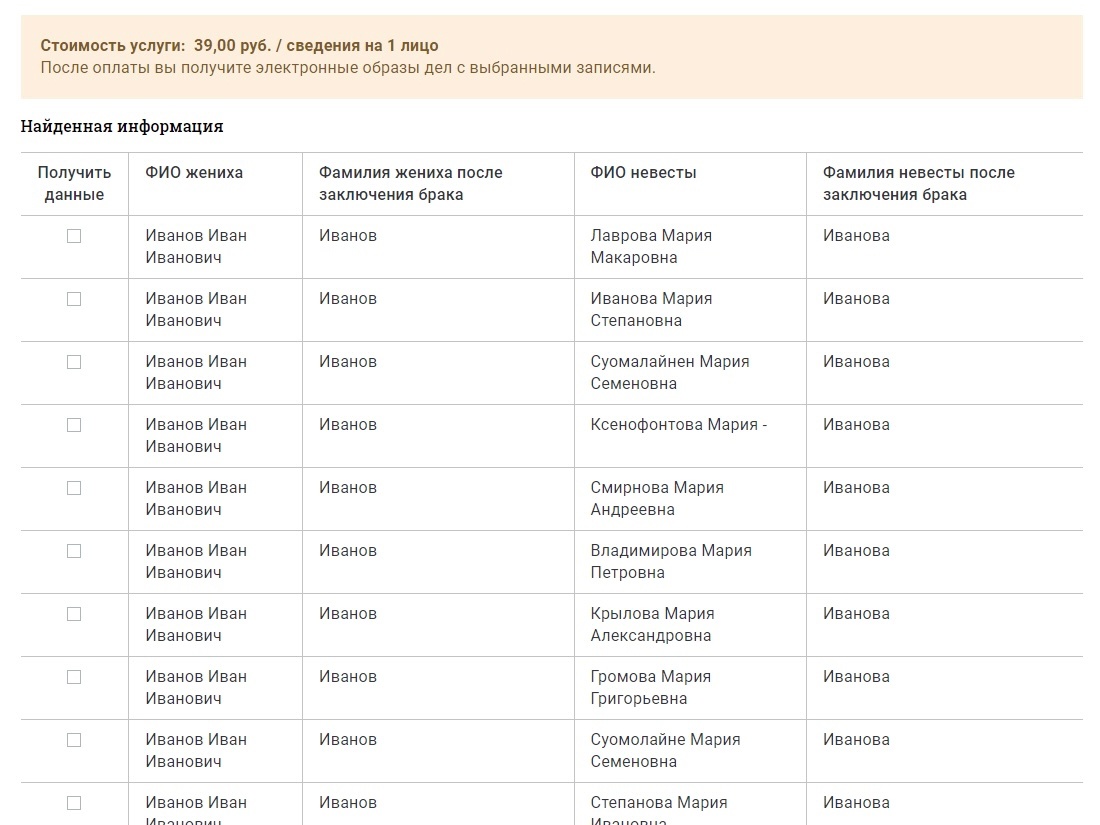Click 'Фамилия жениха после заключения брака' header
The height and width of the screenshot is (825, 1100).
coord(410,183)
